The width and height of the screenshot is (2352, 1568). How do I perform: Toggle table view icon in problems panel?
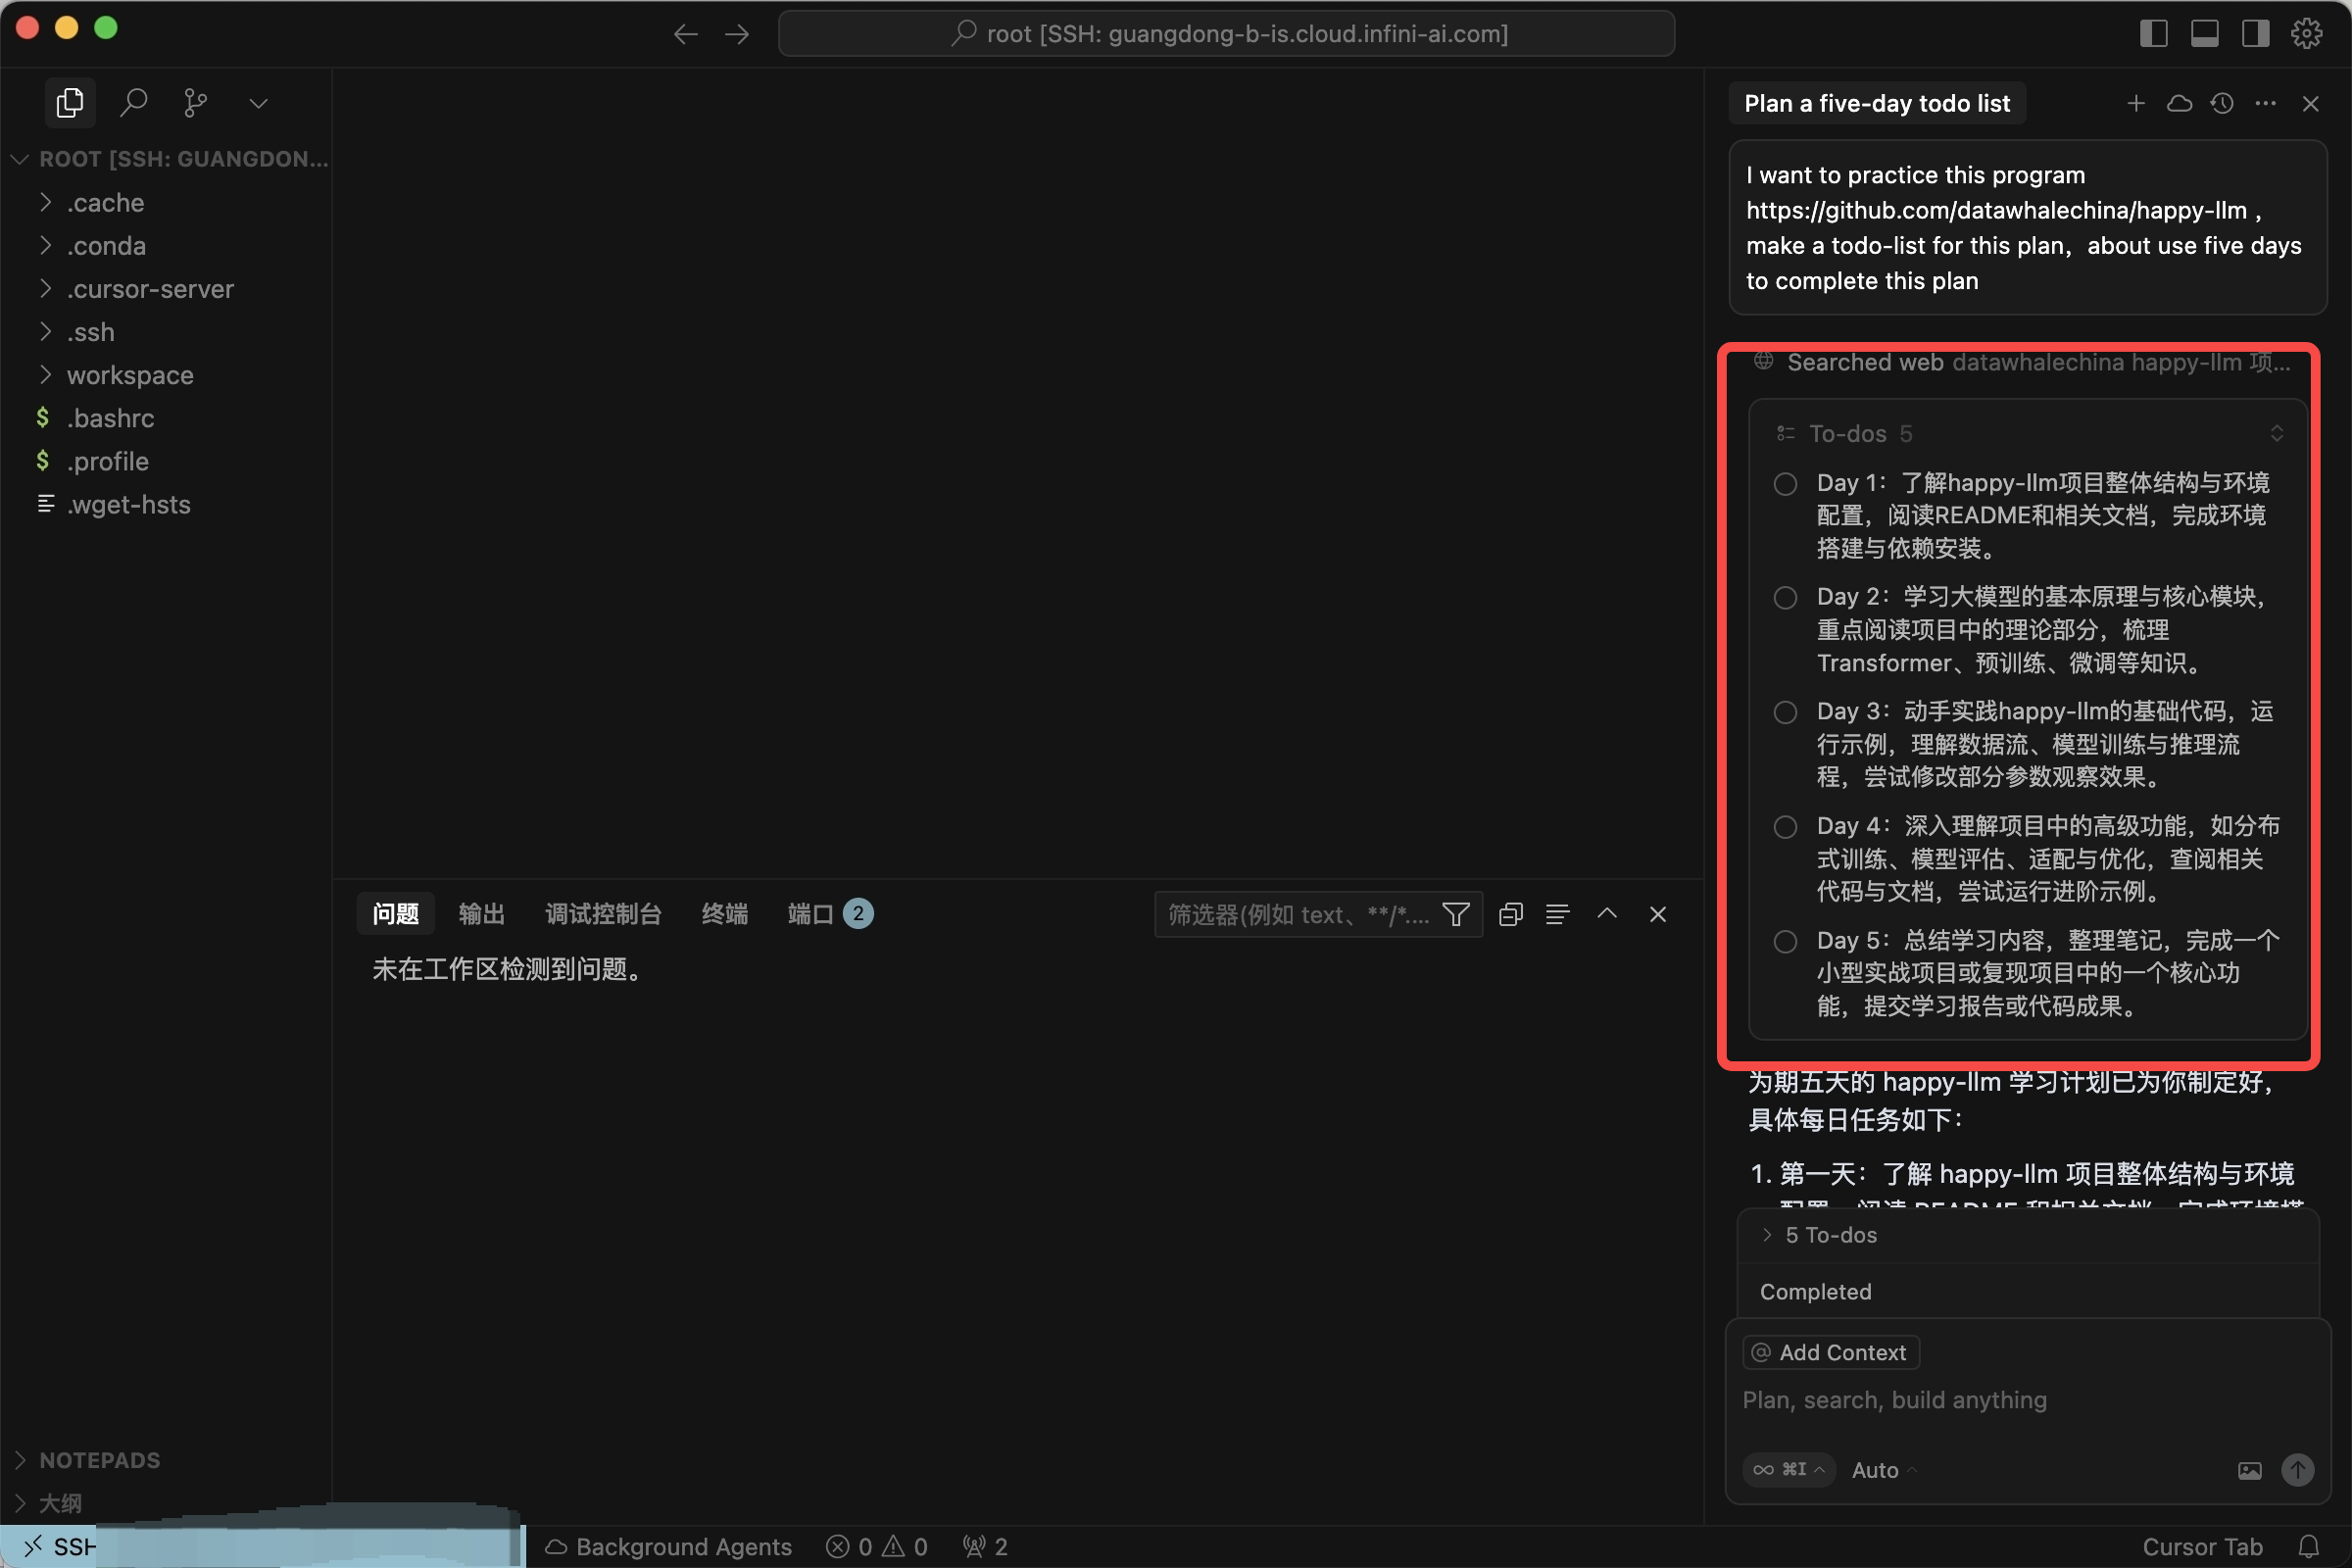pyautogui.click(x=1557, y=914)
